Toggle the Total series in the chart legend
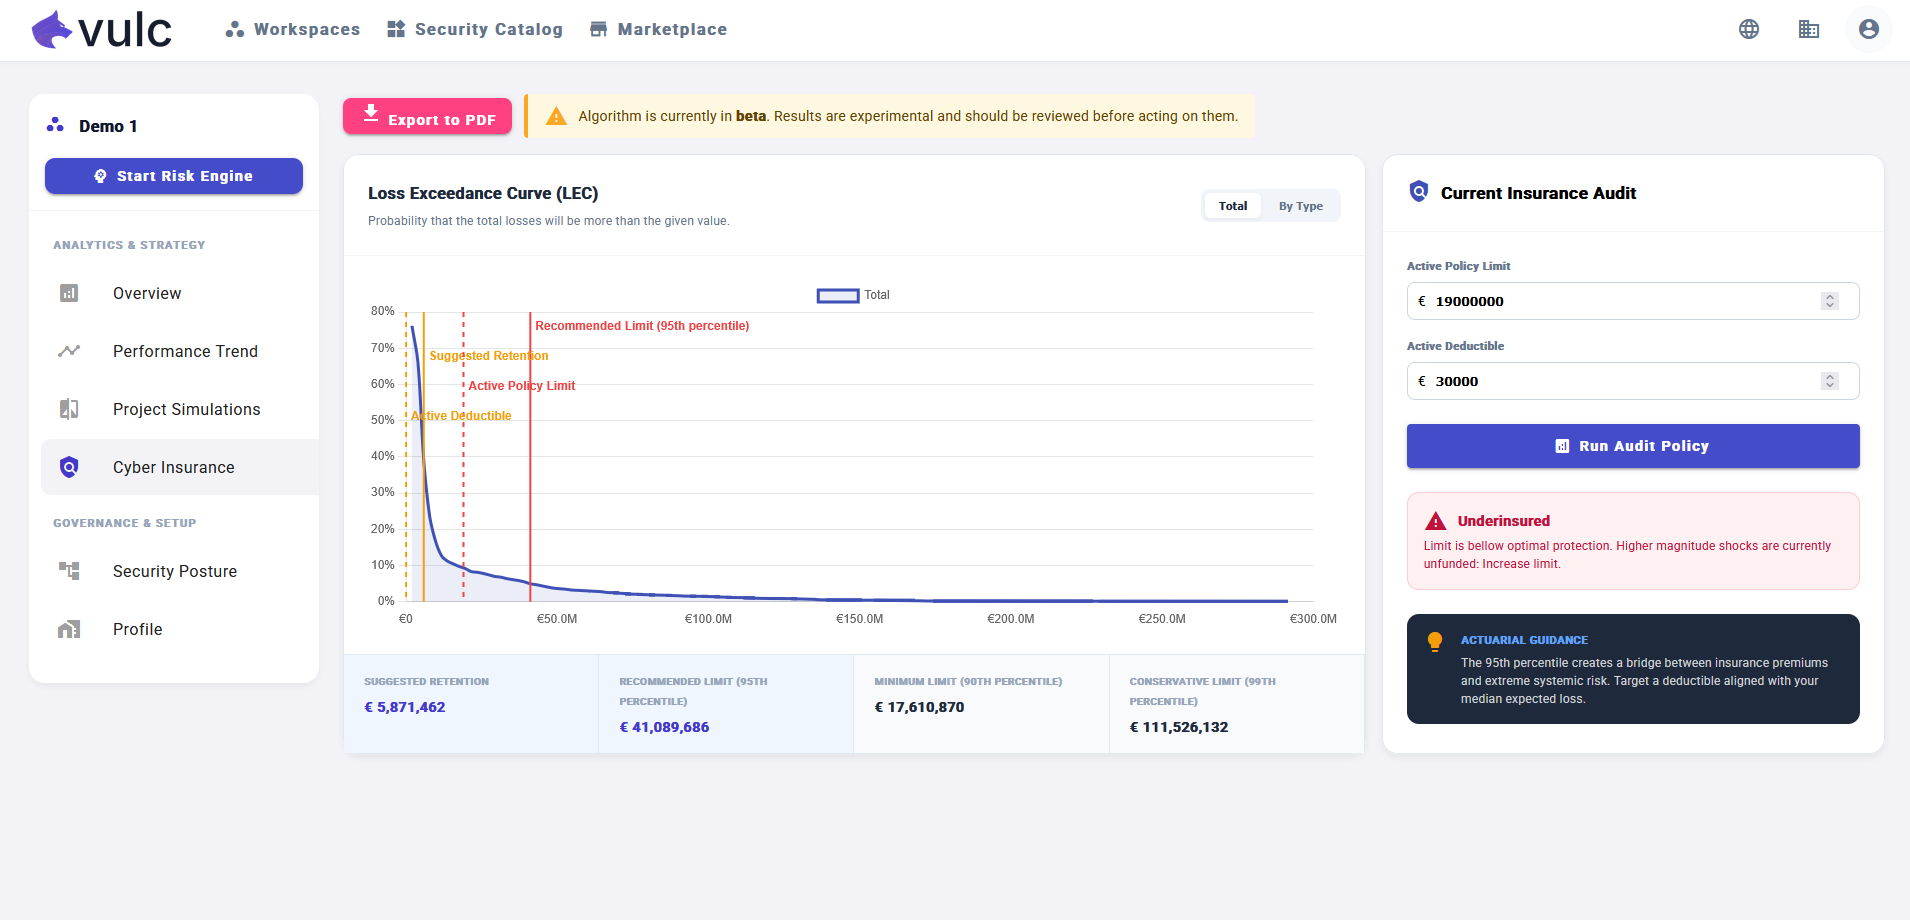 853,295
